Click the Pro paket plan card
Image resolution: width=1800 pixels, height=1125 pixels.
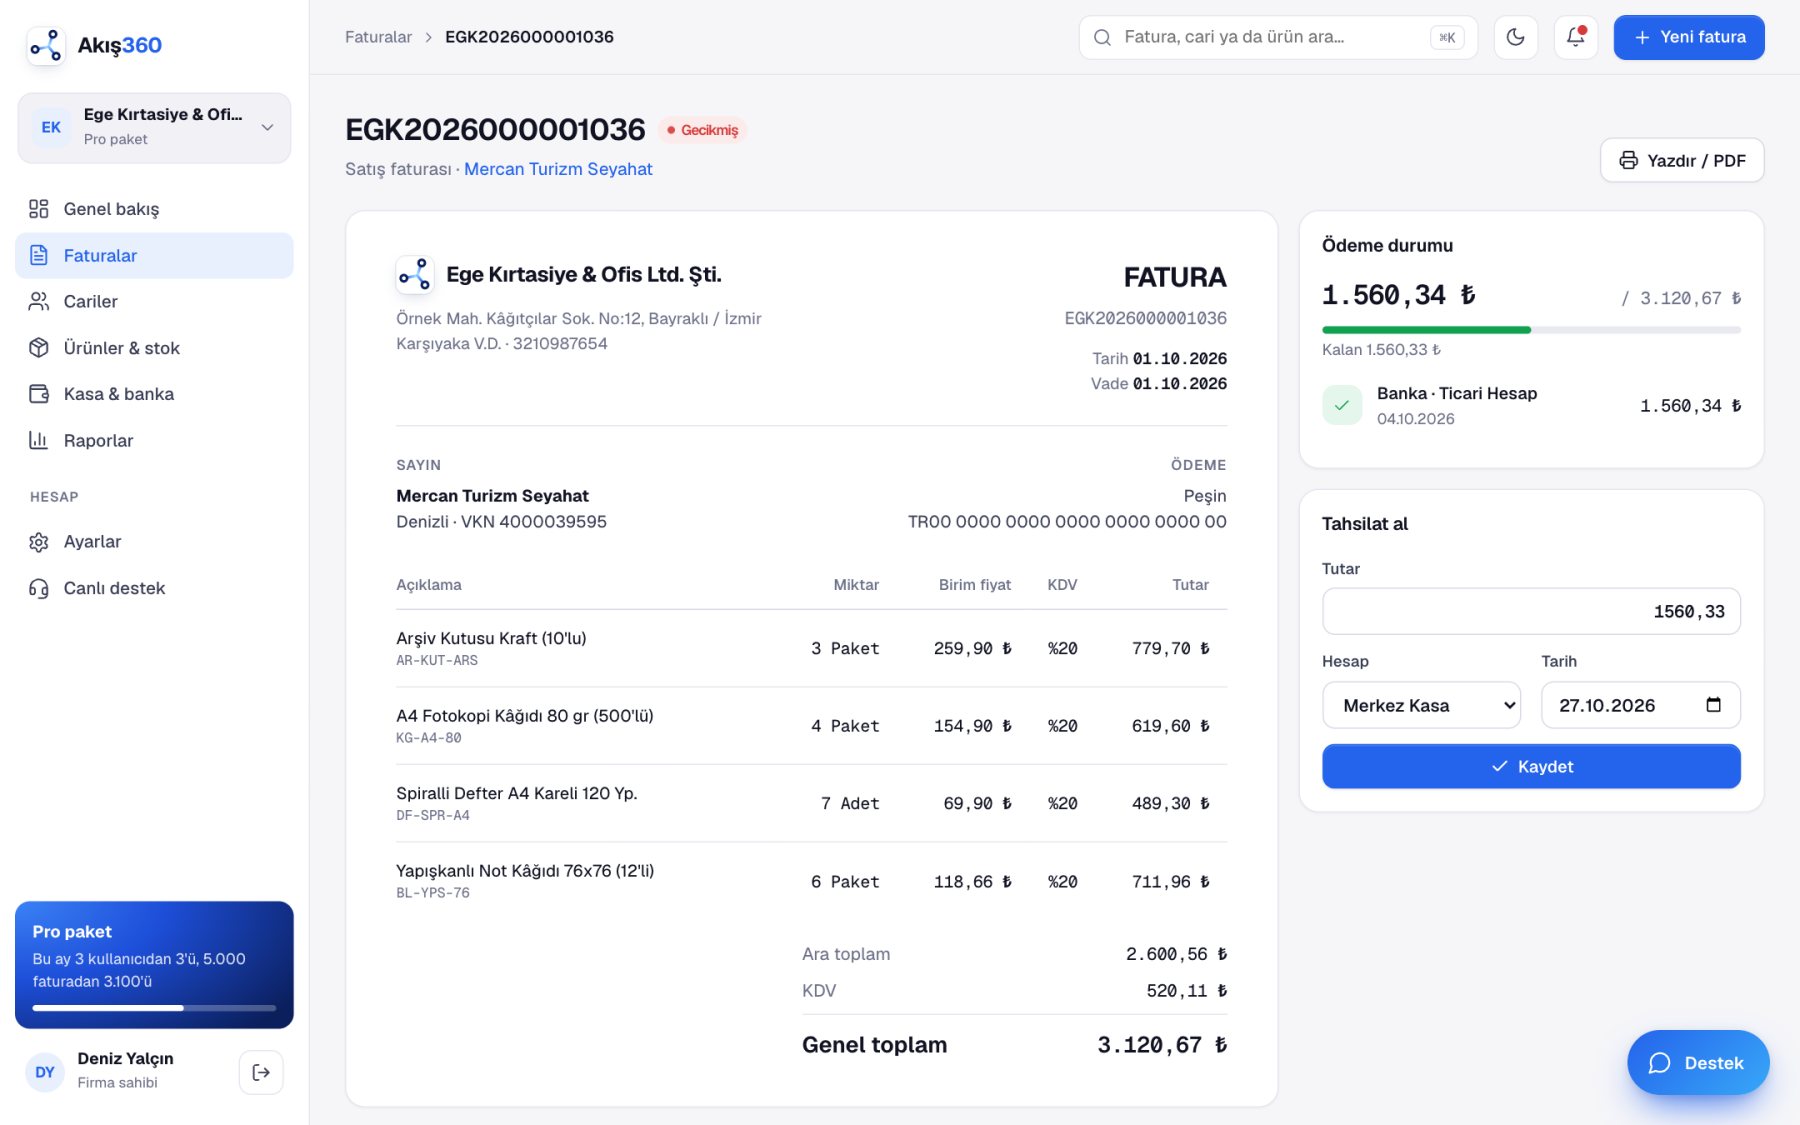(154, 965)
